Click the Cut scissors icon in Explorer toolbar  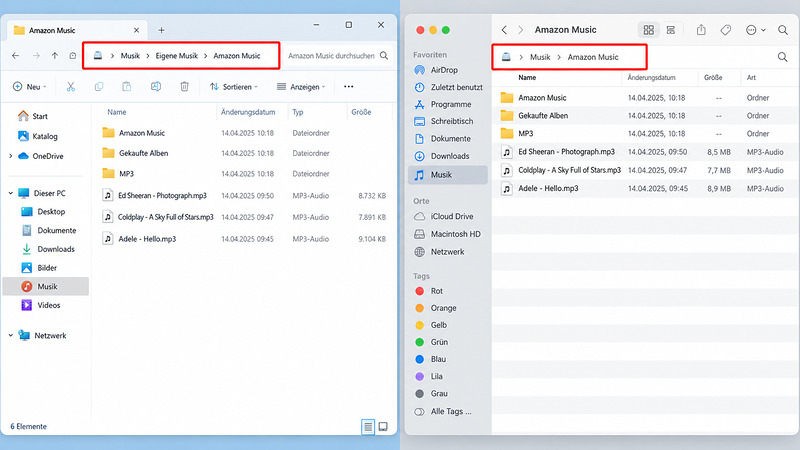point(70,87)
